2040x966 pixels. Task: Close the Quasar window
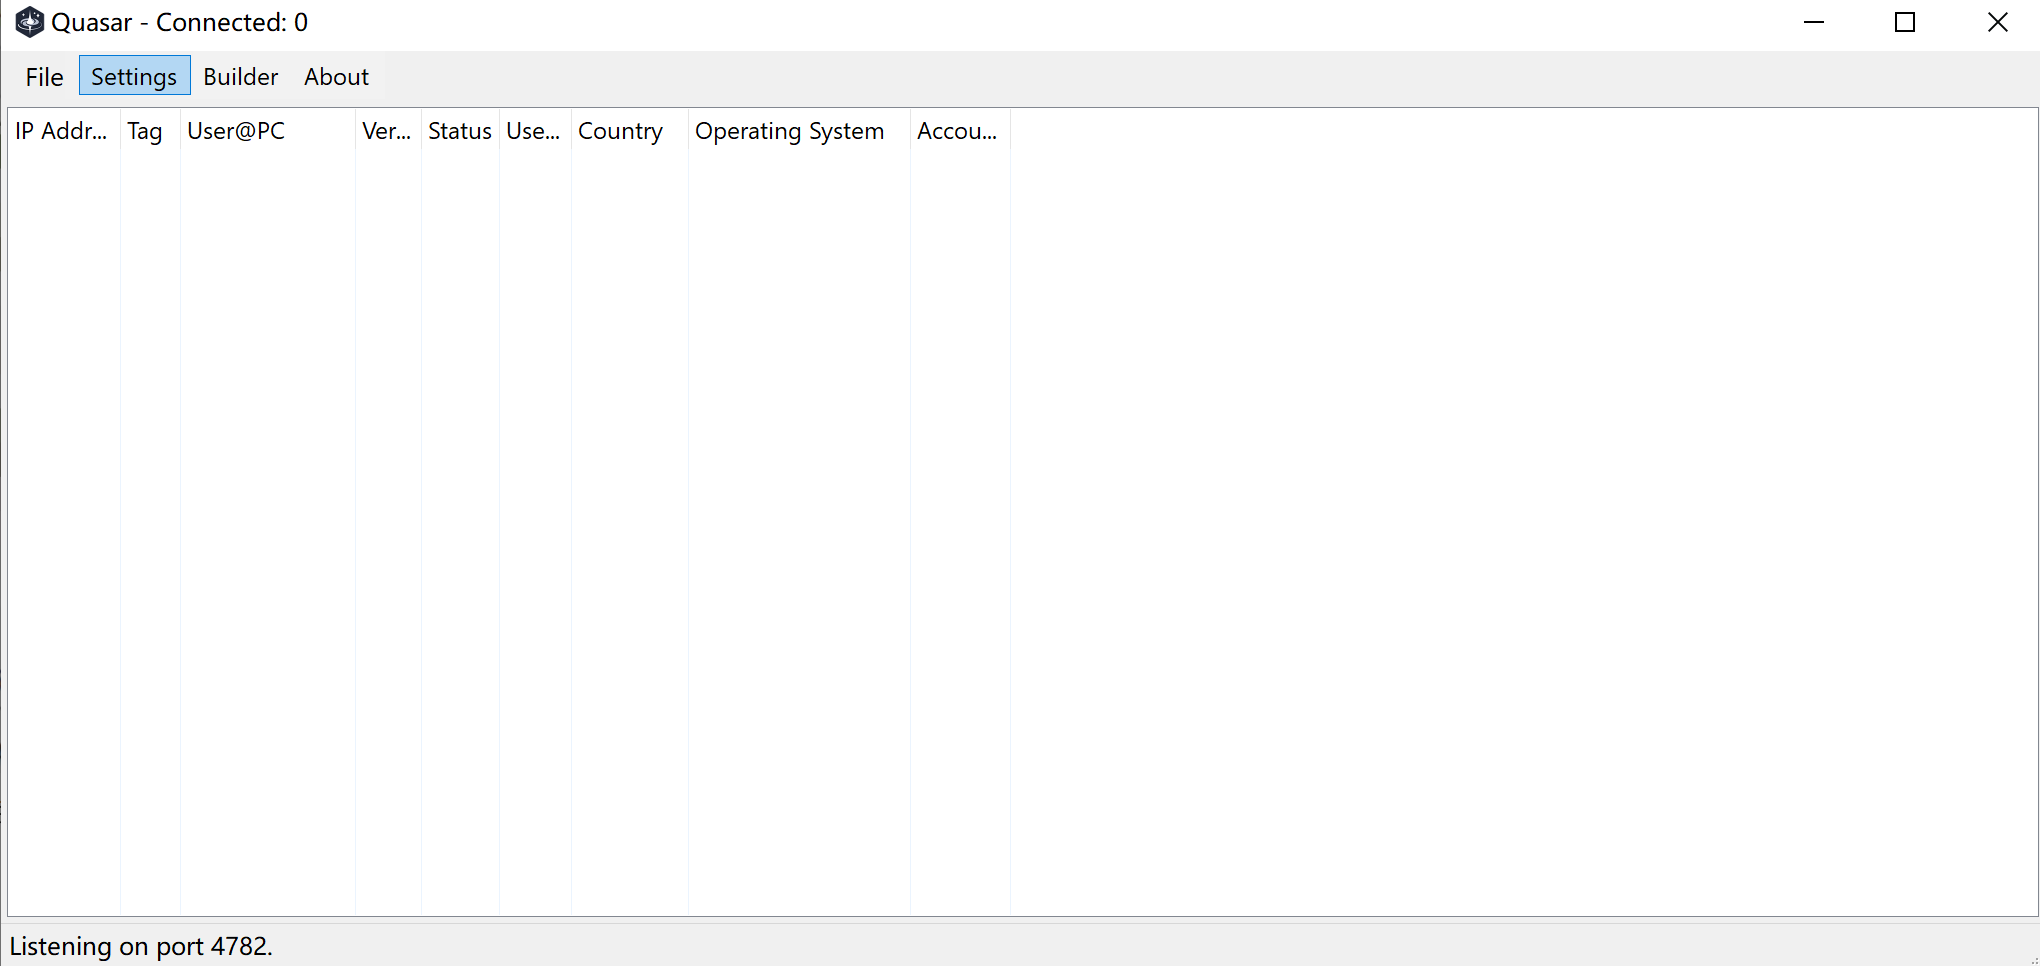click(x=1997, y=22)
